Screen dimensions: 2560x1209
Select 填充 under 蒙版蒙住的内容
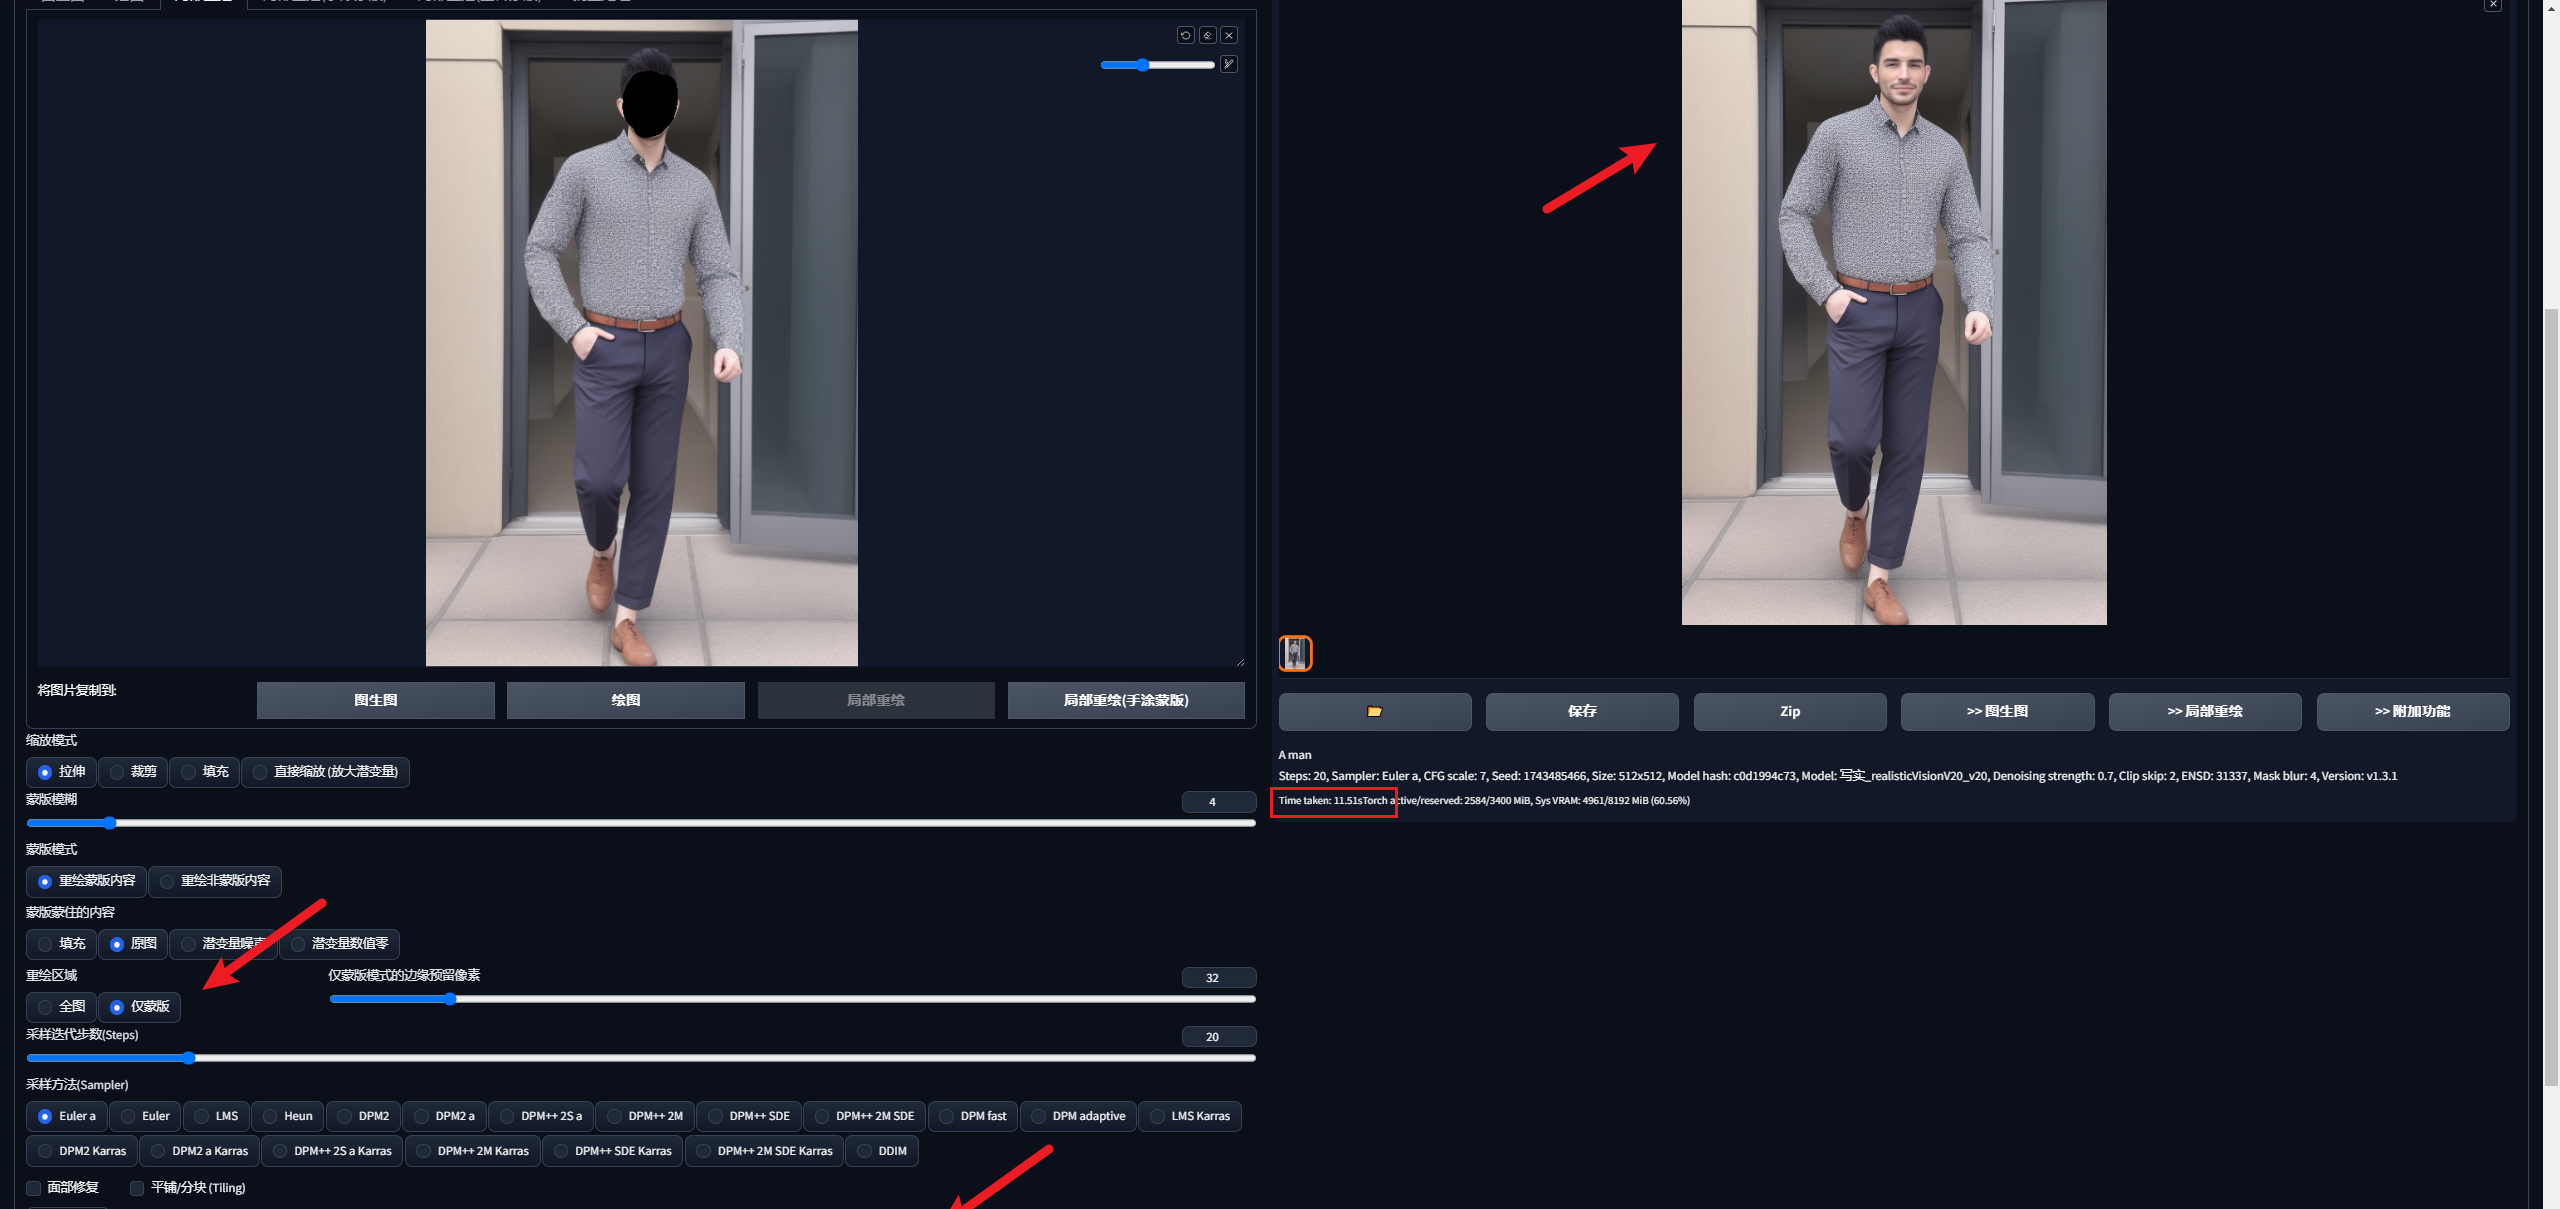[62, 944]
